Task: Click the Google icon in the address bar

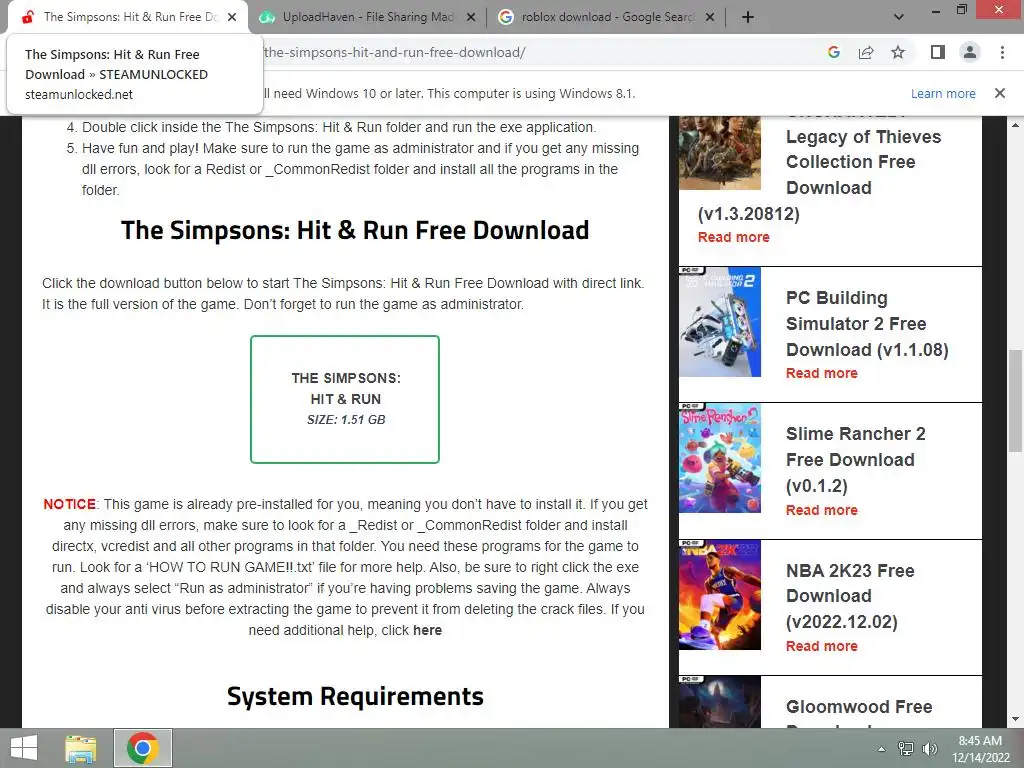Action: click(834, 52)
